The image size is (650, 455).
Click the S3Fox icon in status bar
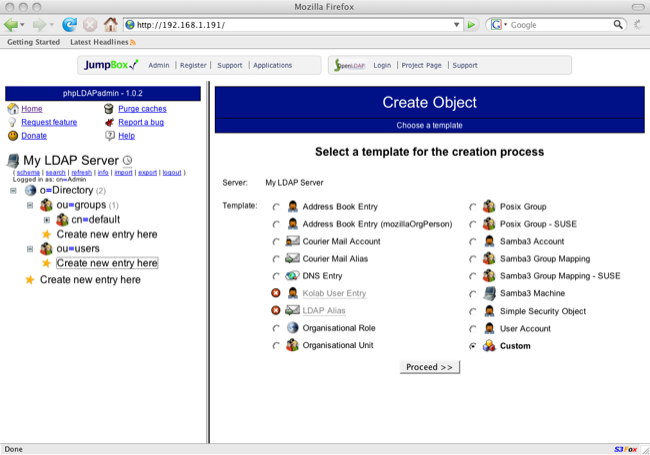click(626, 449)
